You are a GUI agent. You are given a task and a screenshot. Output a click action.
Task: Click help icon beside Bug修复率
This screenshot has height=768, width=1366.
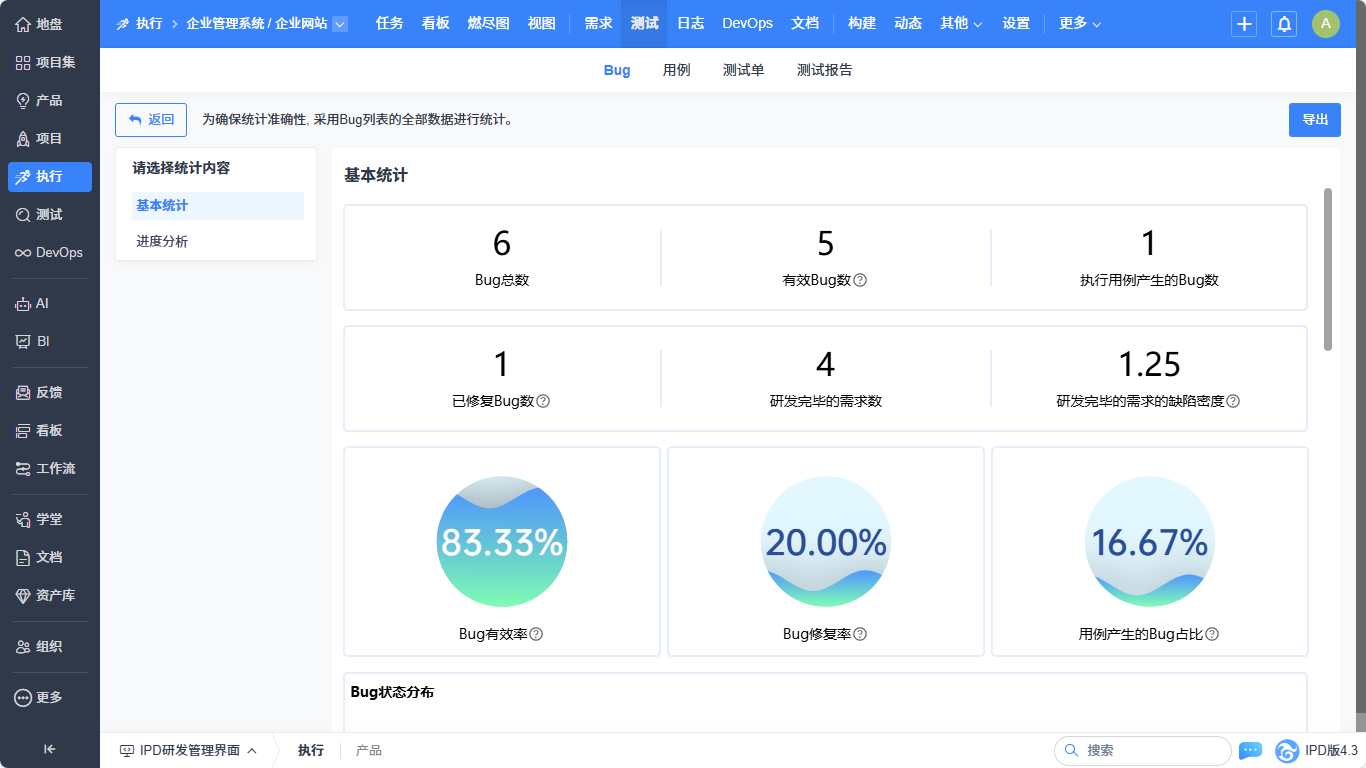[860, 634]
